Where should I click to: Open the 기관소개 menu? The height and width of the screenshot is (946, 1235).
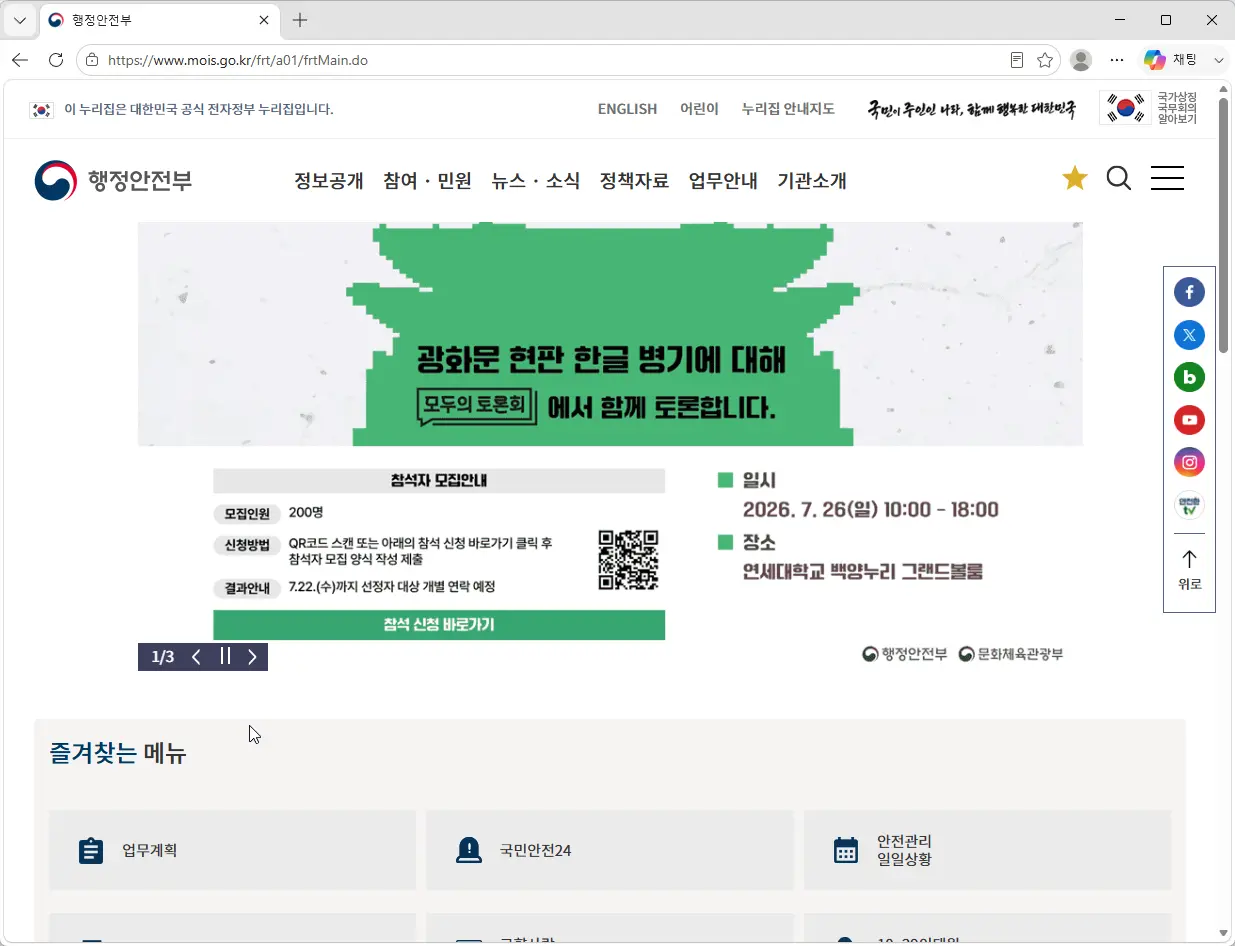812,181
